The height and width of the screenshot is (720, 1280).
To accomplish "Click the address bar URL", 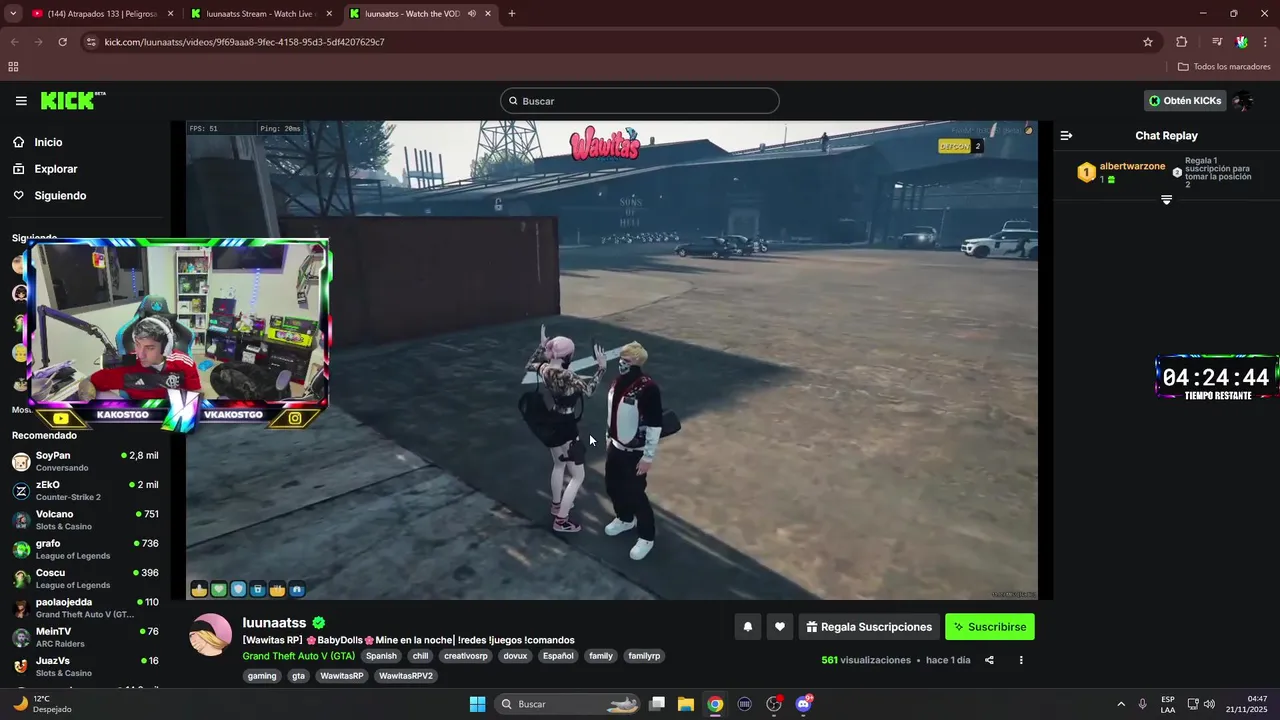I will pyautogui.click(x=244, y=42).
